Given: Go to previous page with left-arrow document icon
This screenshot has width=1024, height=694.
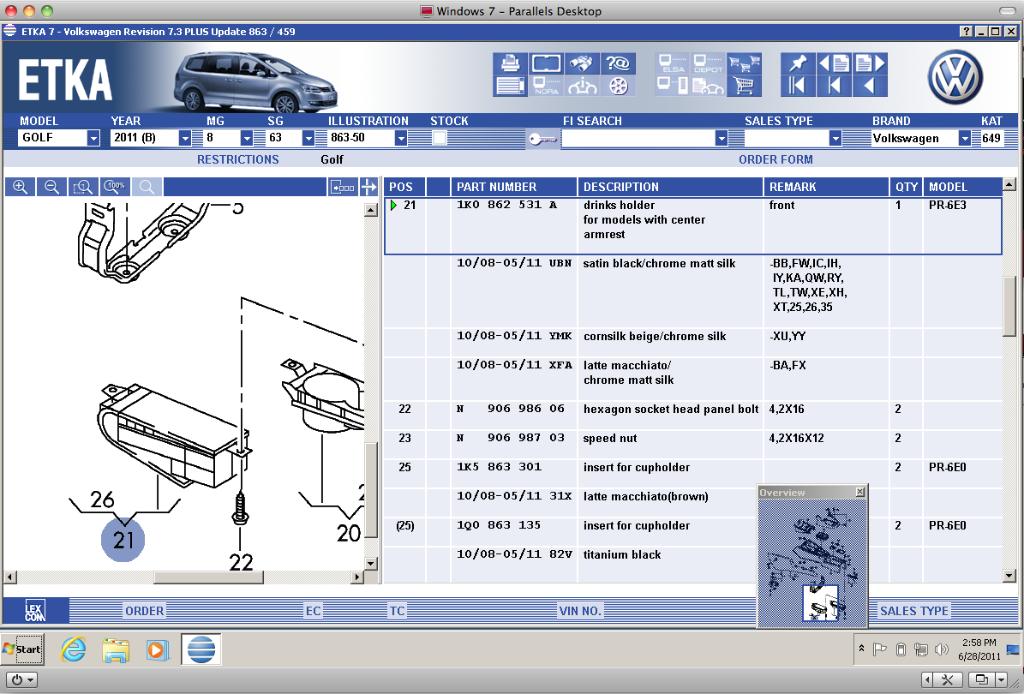Looking at the screenshot, I should (x=834, y=63).
